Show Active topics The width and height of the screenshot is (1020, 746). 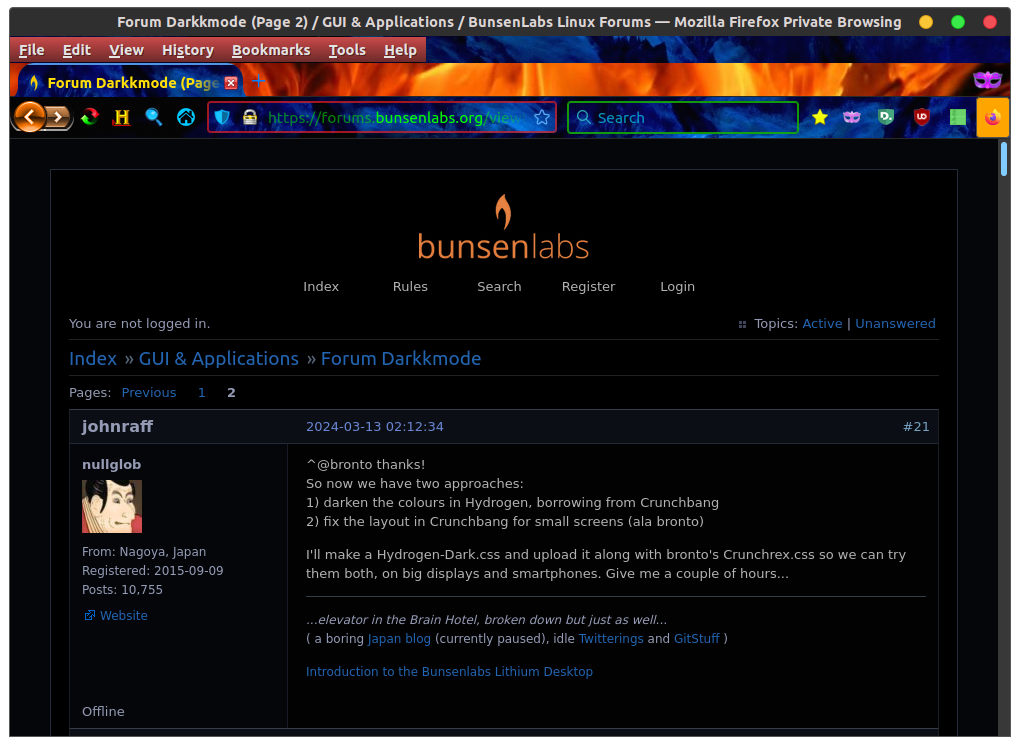pyautogui.click(x=822, y=324)
